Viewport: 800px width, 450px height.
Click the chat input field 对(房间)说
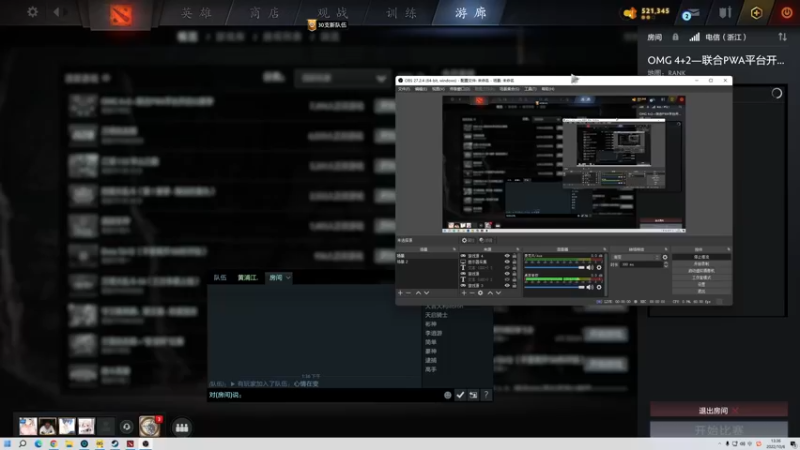pos(324,395)
